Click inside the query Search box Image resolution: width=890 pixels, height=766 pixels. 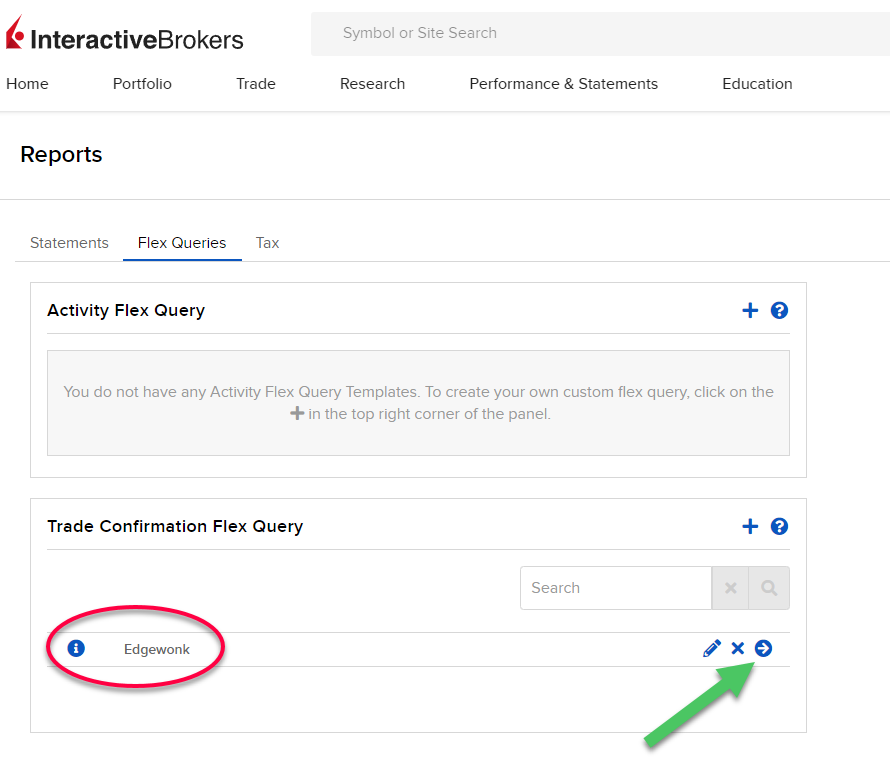(615, 588)
